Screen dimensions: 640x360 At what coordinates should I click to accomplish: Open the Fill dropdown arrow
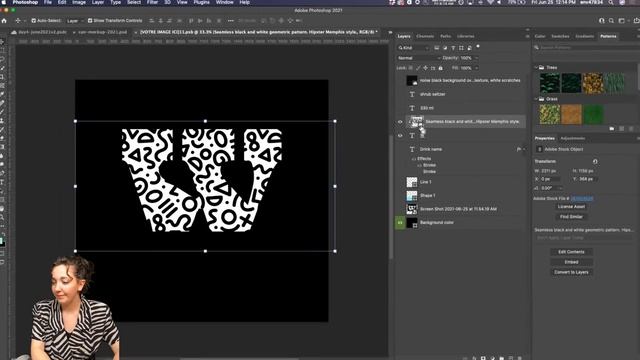pos(476,68)
